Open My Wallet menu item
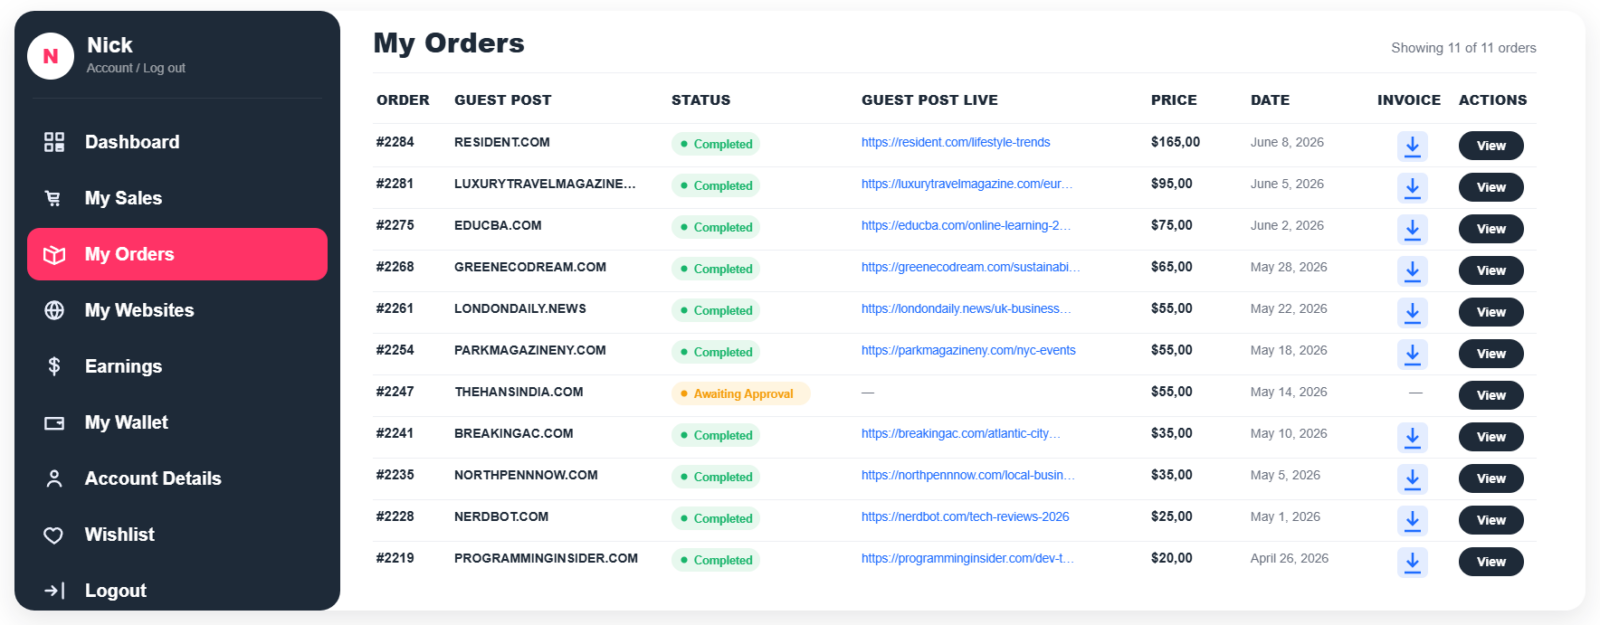Image resolution: width=1600 pixels, height=625 pixels. point(177,422)
